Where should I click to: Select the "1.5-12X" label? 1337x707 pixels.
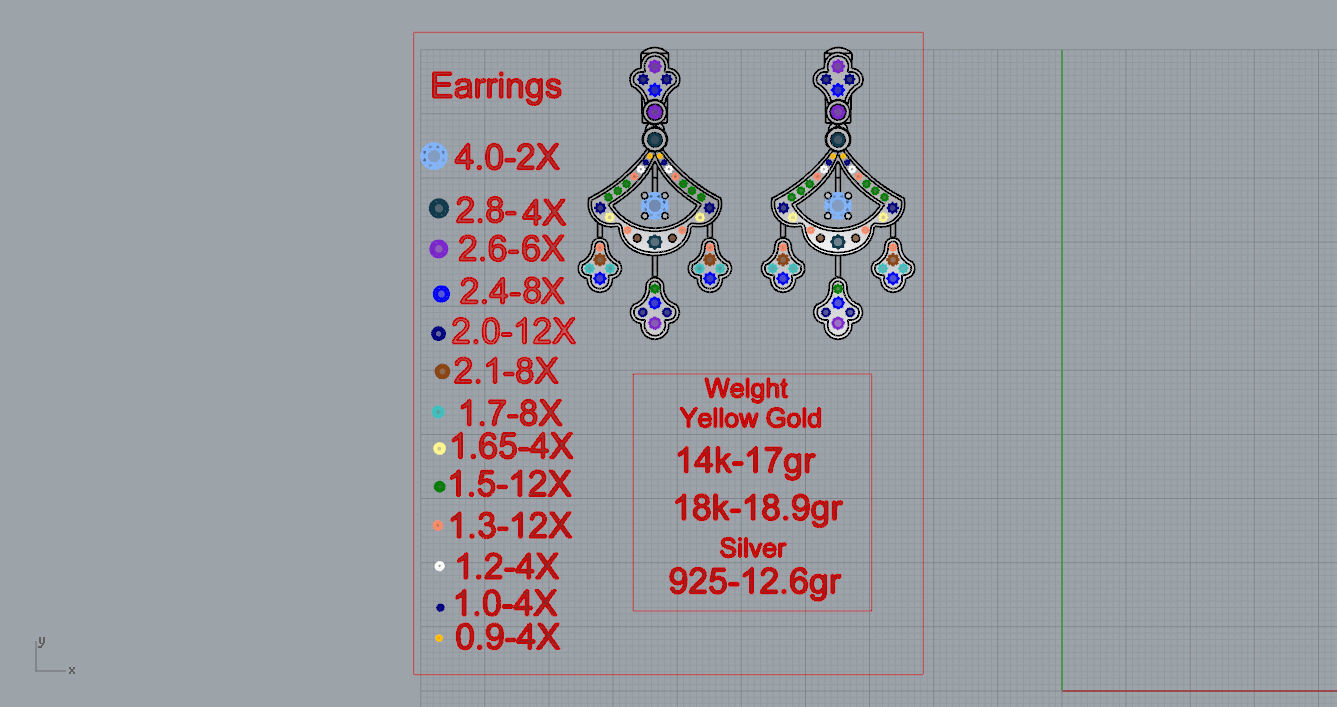(510, 484)
